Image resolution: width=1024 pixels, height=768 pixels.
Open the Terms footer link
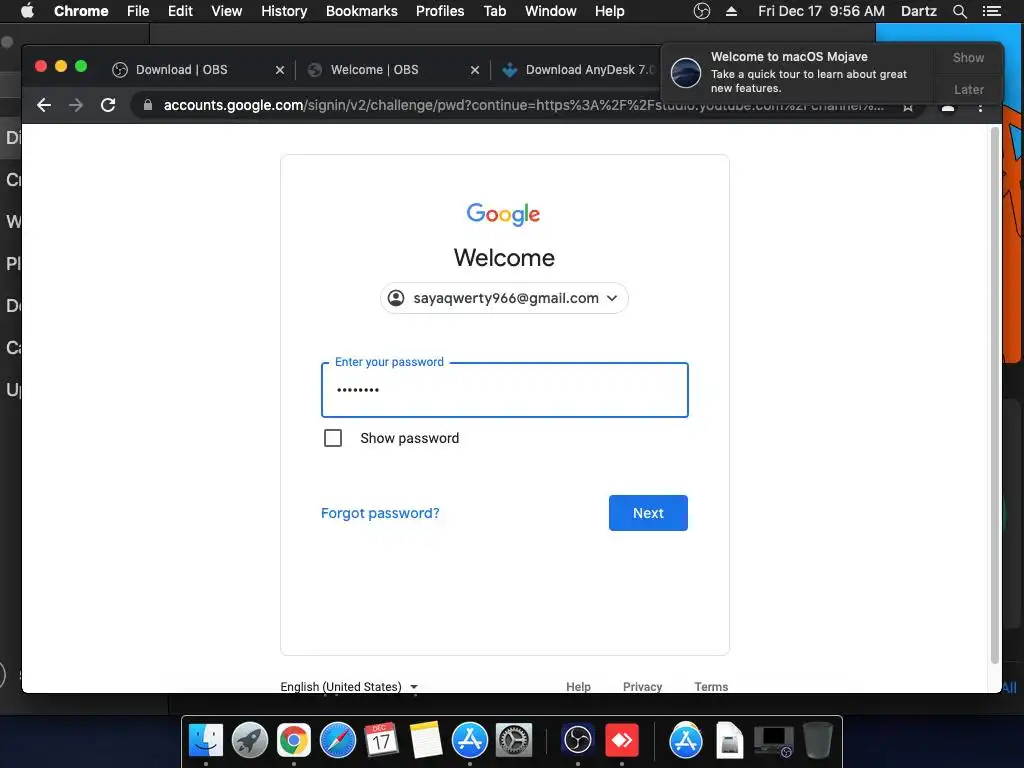711,686
